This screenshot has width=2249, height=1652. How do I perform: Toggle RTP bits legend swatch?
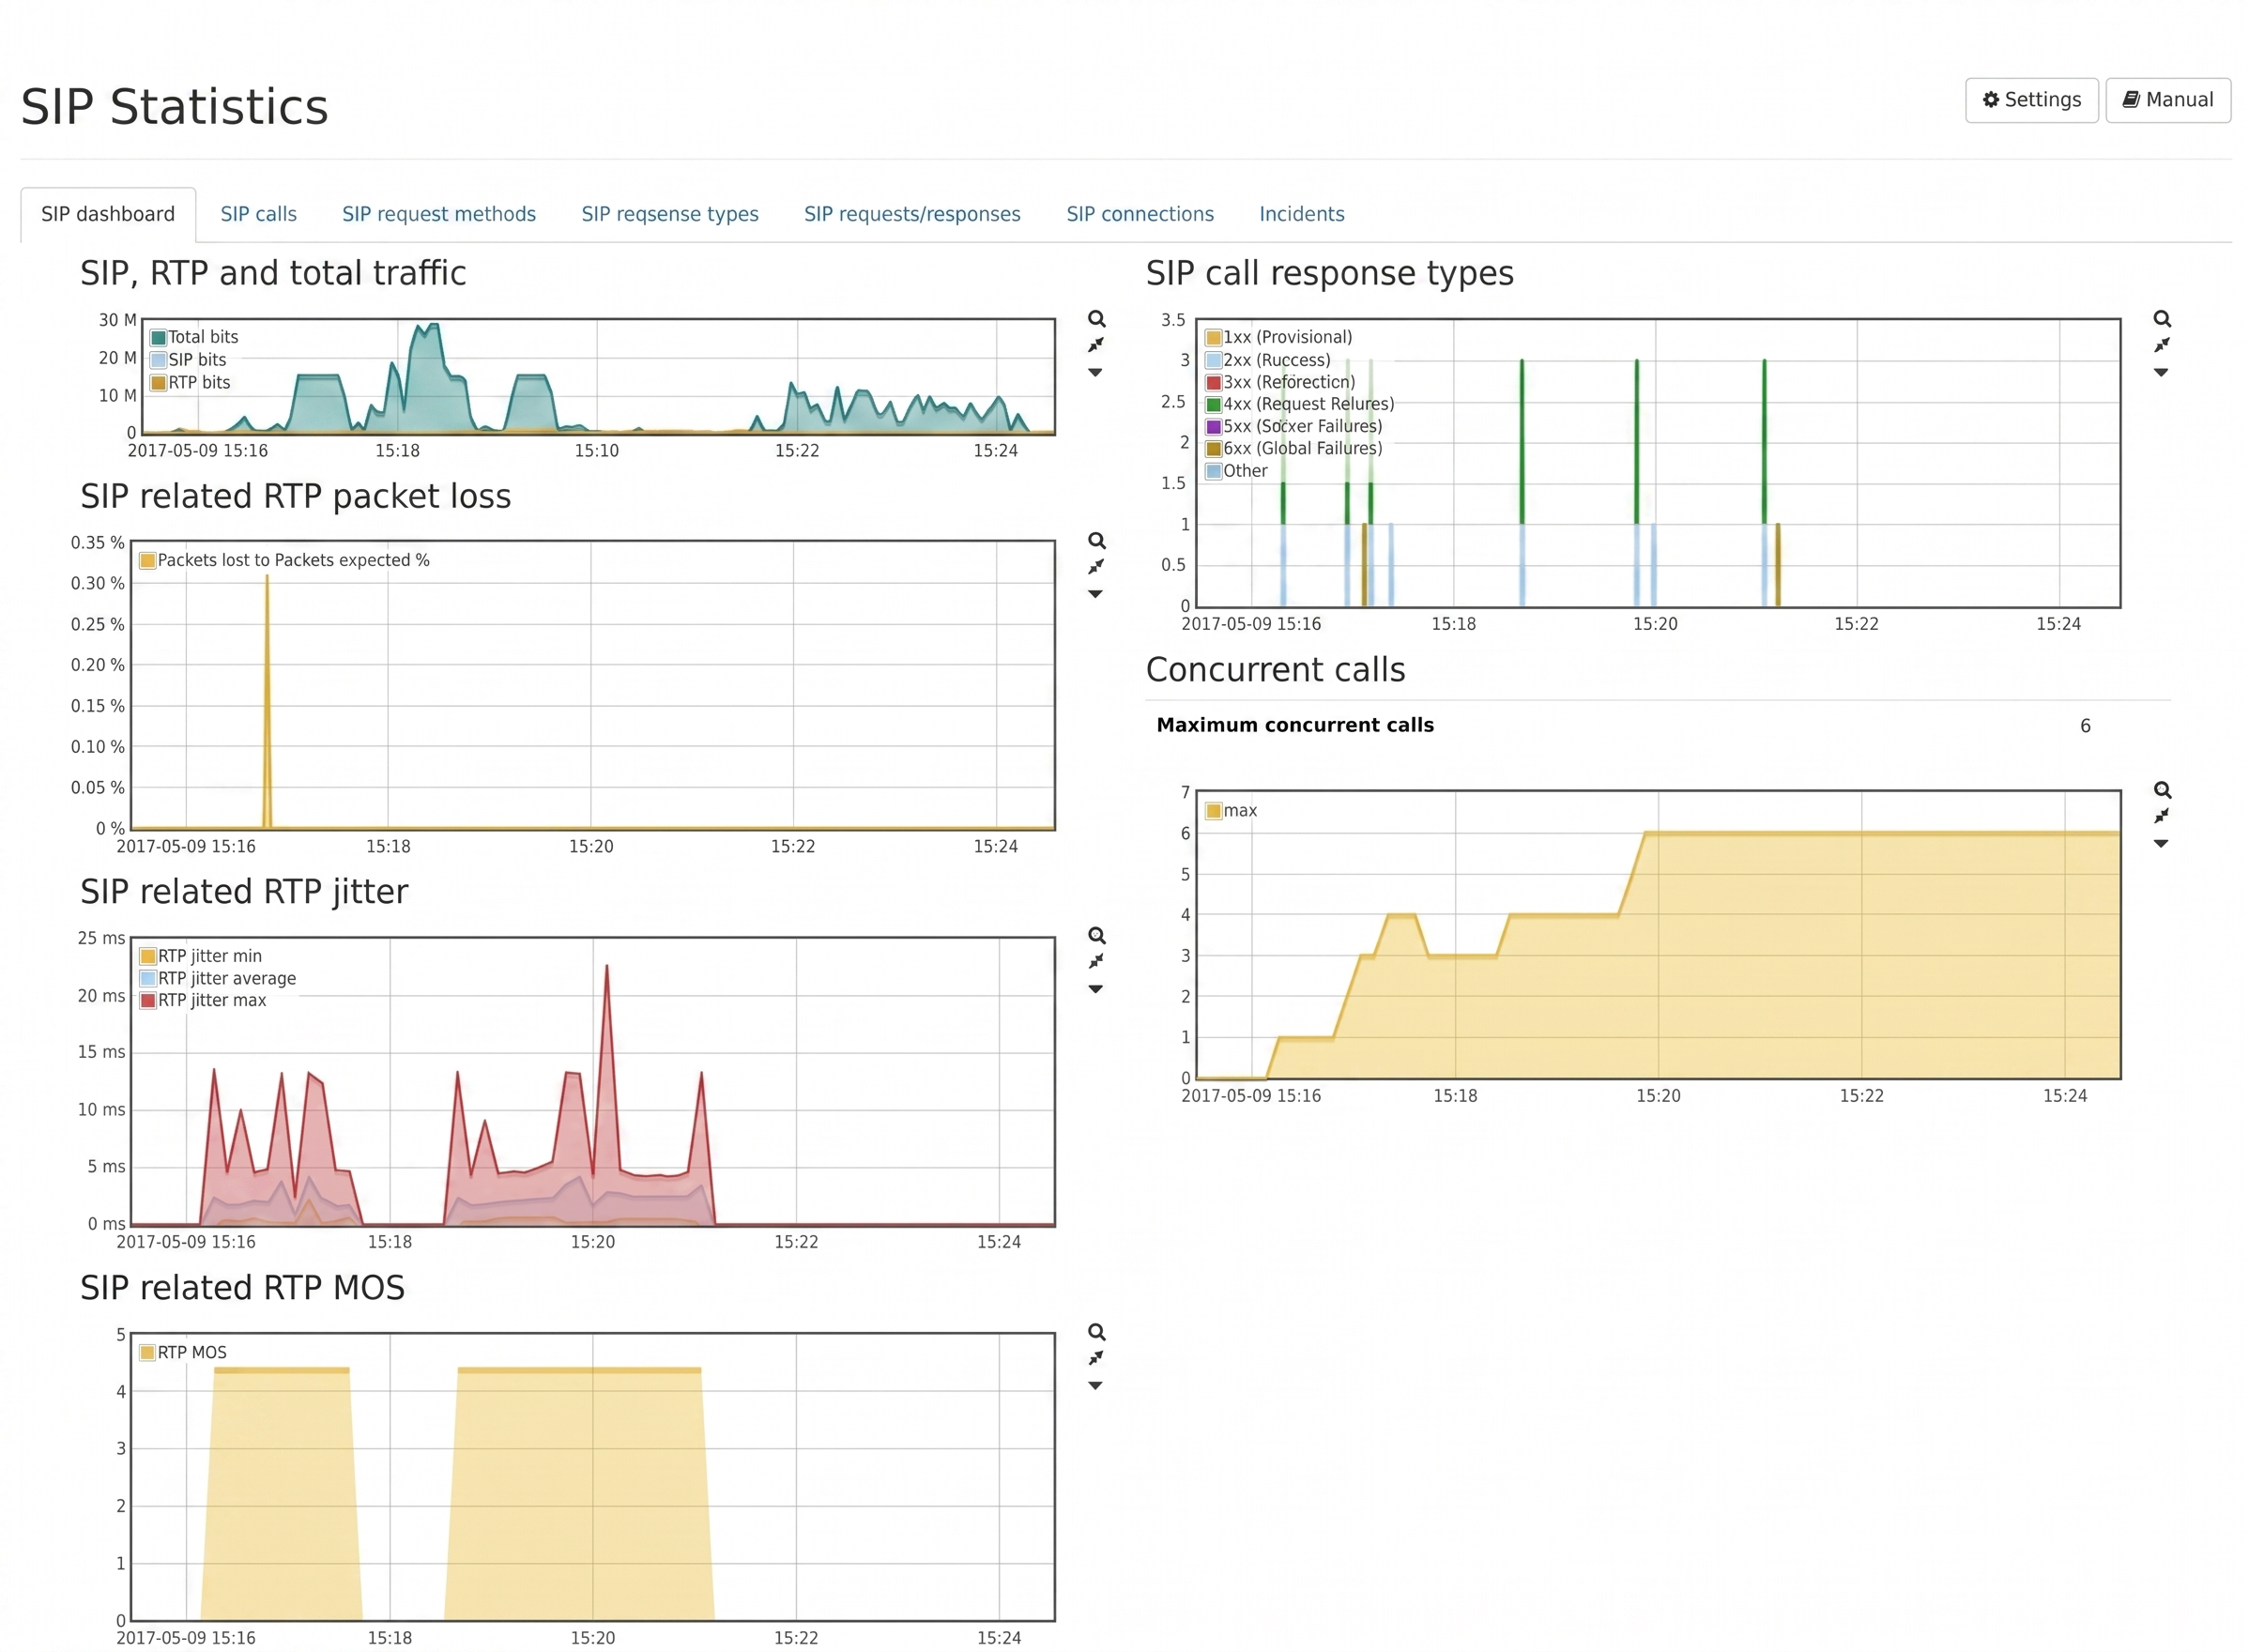(x=158, y=383)
